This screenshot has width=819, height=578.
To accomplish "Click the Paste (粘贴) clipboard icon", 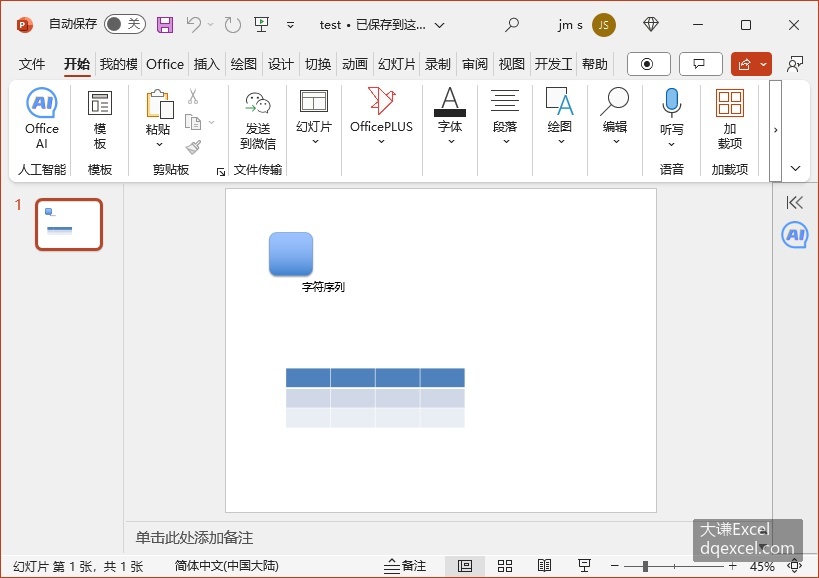I will coord(159,104).
